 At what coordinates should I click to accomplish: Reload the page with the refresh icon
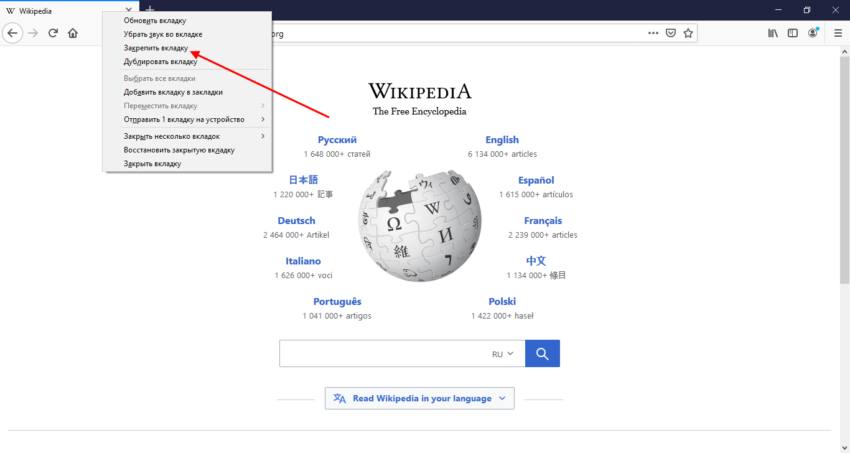[53, 33]
